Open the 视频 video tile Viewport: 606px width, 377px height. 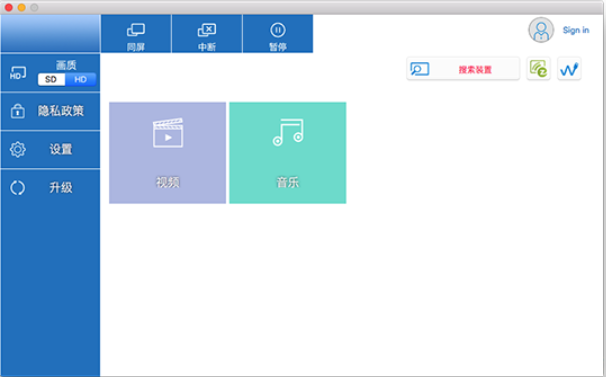click(167, 153)
